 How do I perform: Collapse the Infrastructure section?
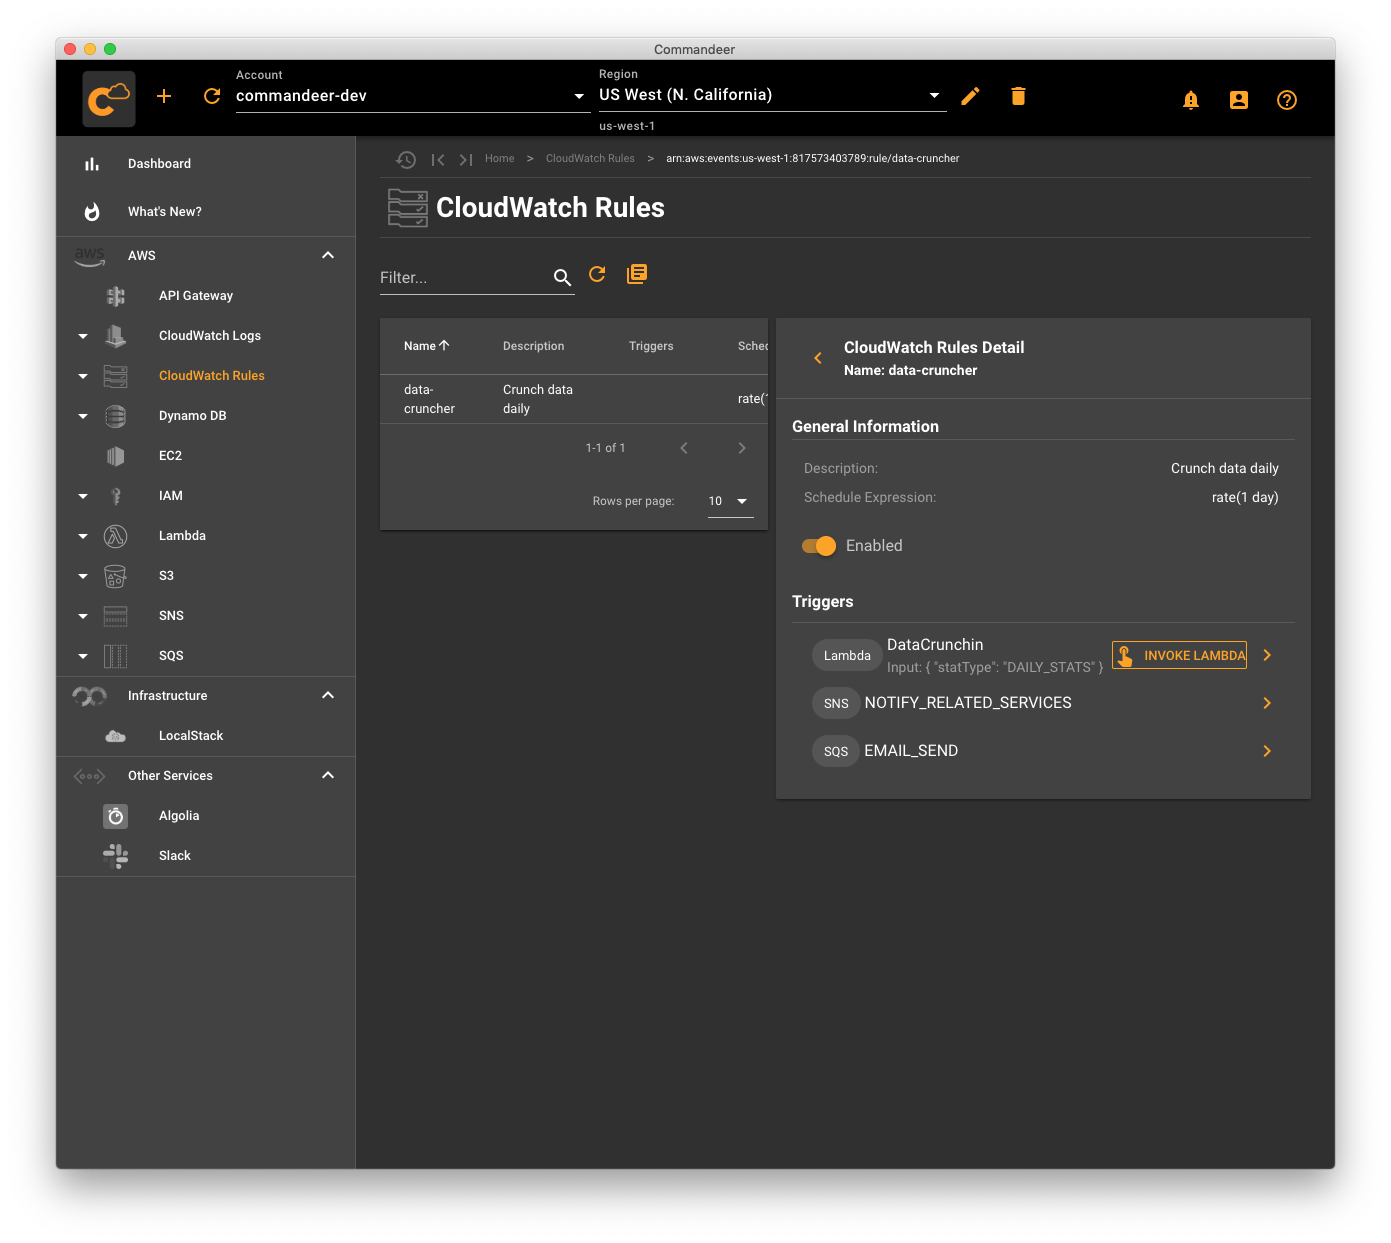(x=328, y=696)
